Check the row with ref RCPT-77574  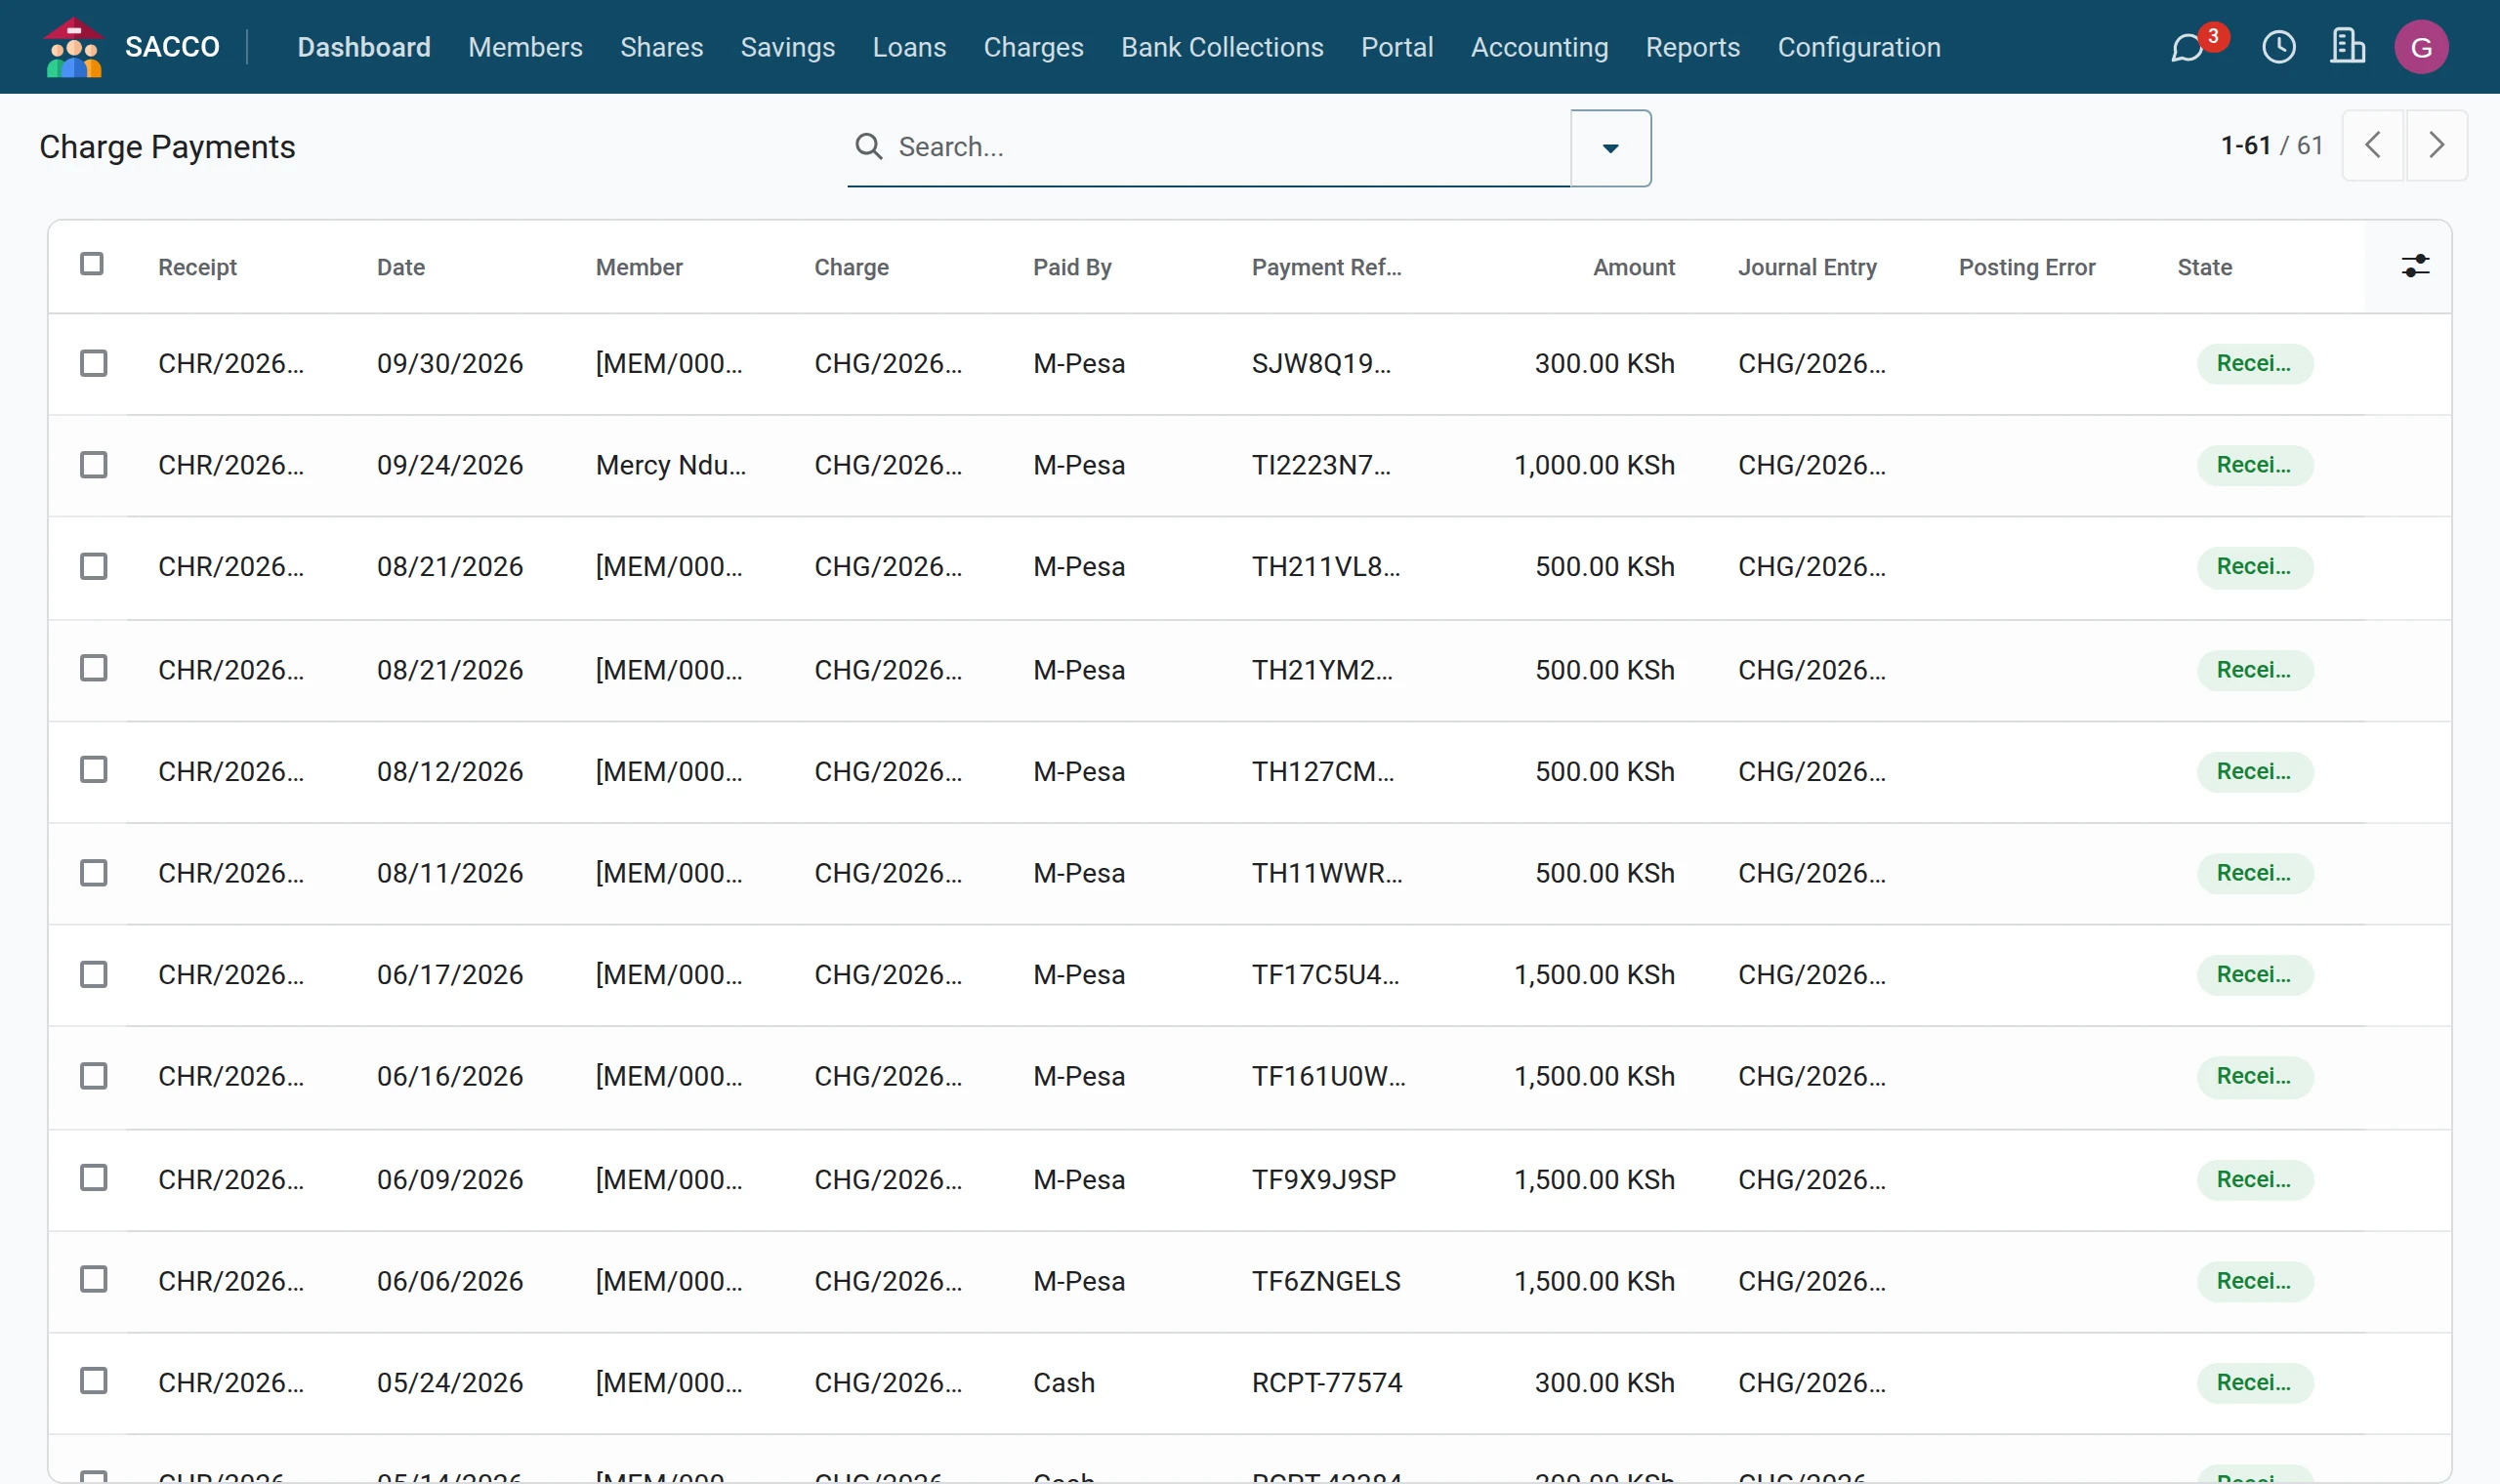coord(94,1381)
